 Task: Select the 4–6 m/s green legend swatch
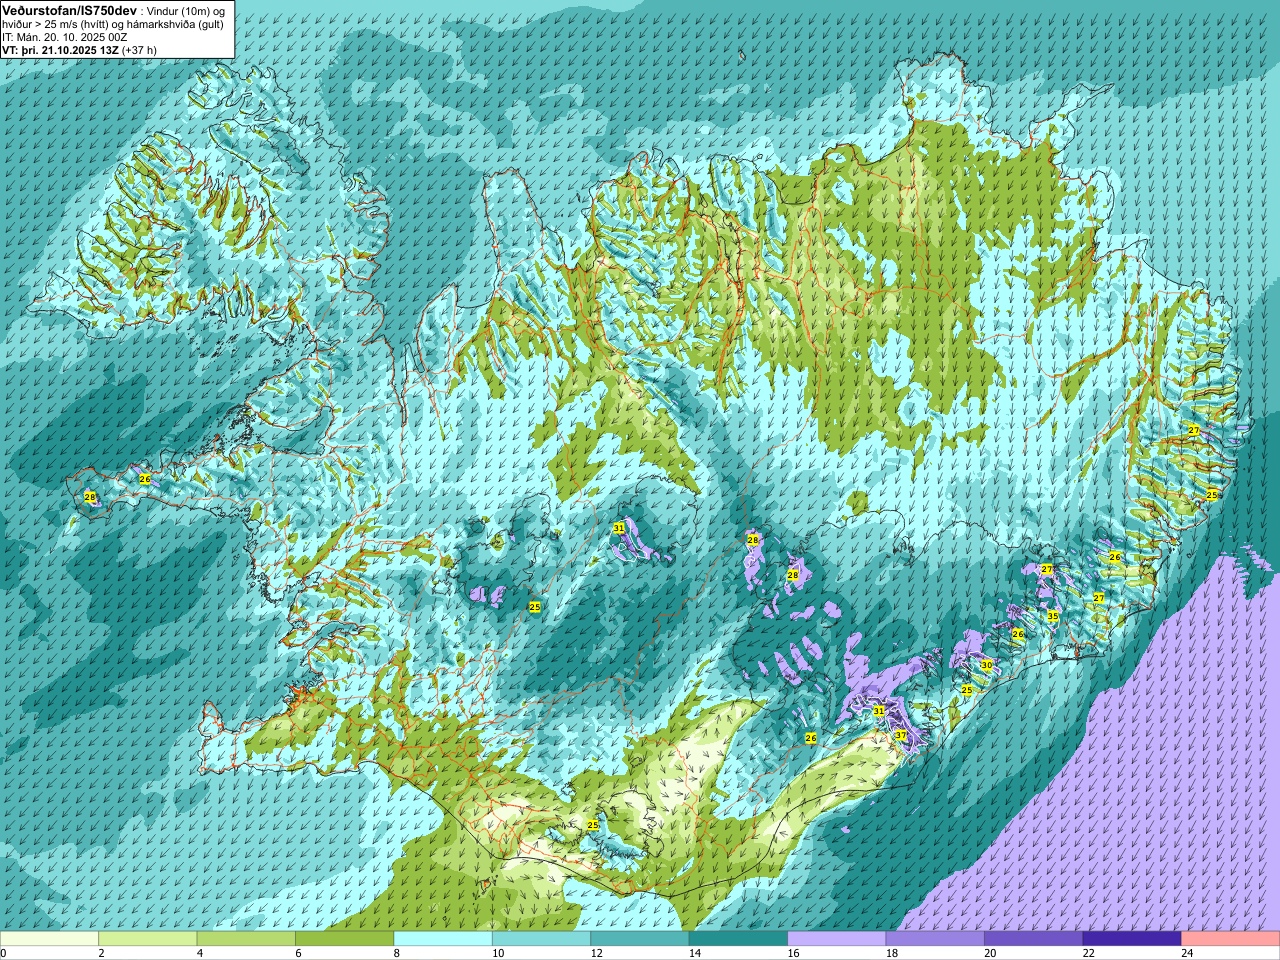tap(246, 939)
